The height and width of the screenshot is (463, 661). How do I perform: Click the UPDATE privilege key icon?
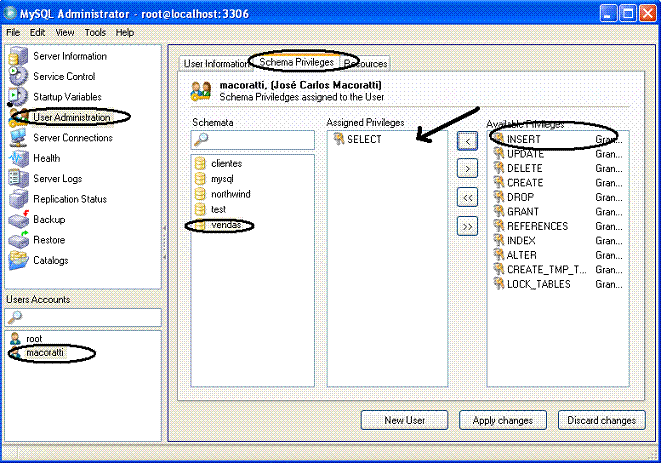(x=499, y=153)
